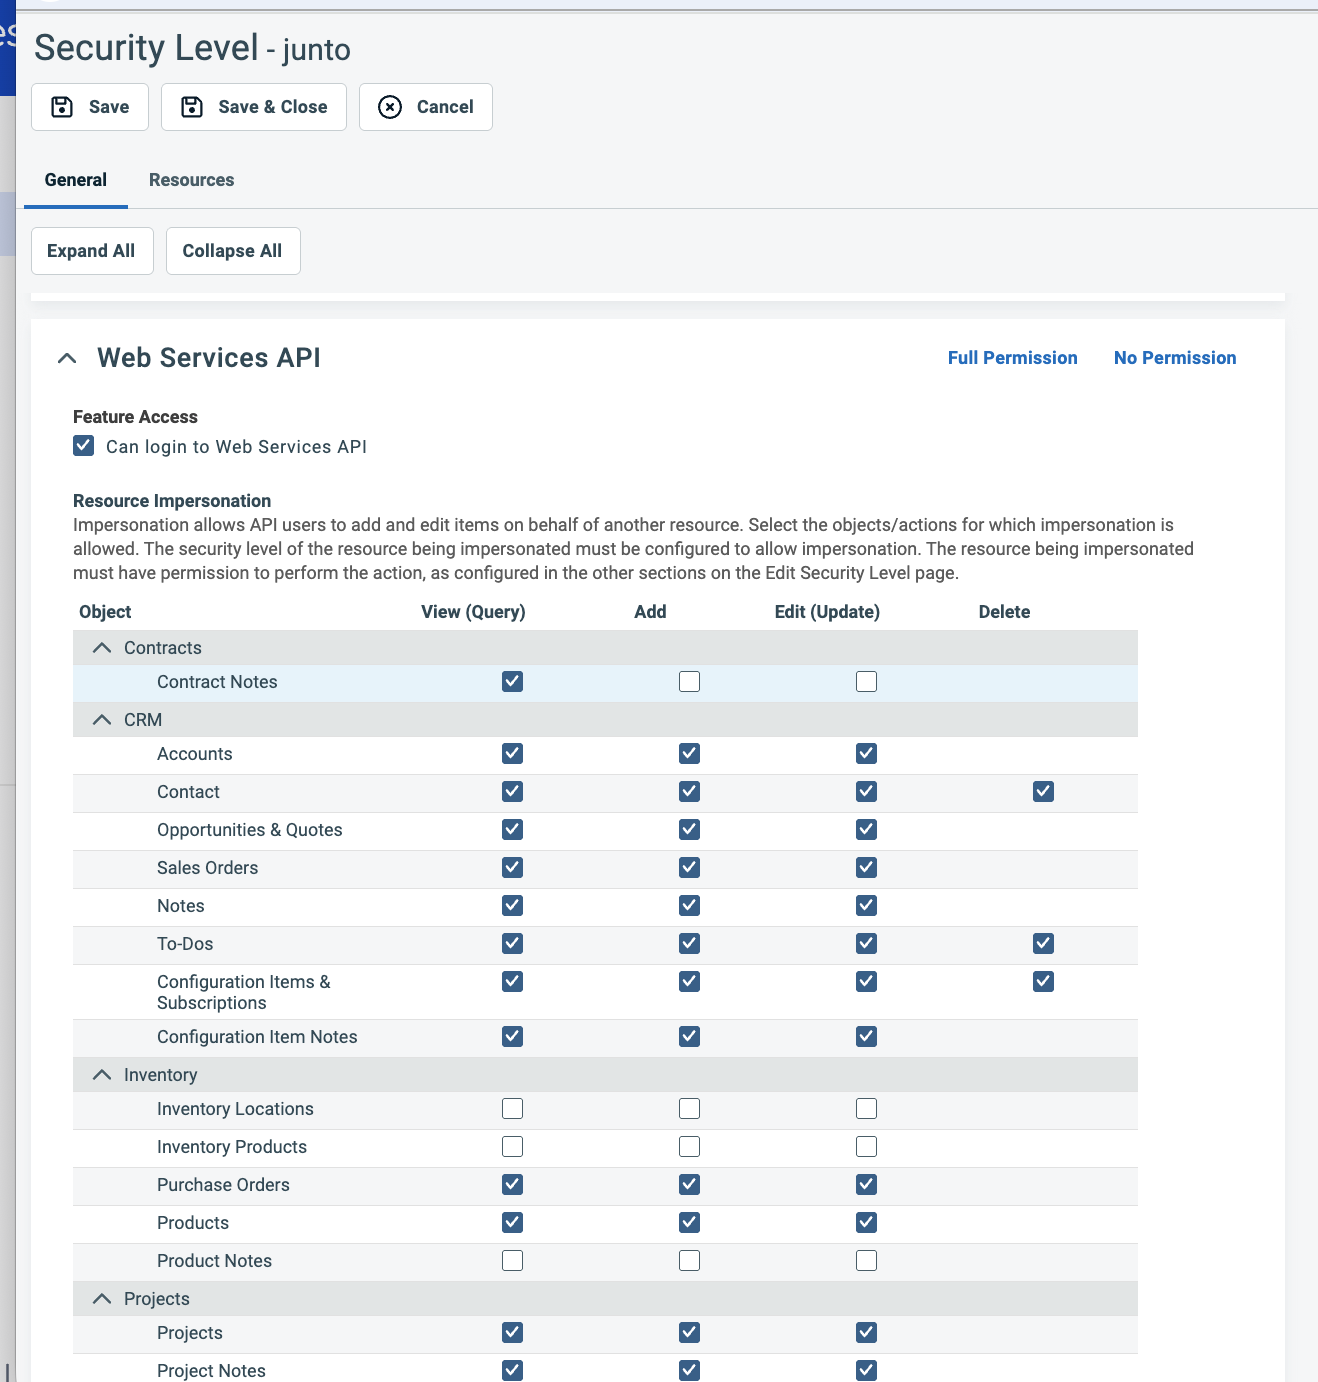Uncheck Delete for Contact
Viewport: 1318px width, 1382px height.
1044,792
